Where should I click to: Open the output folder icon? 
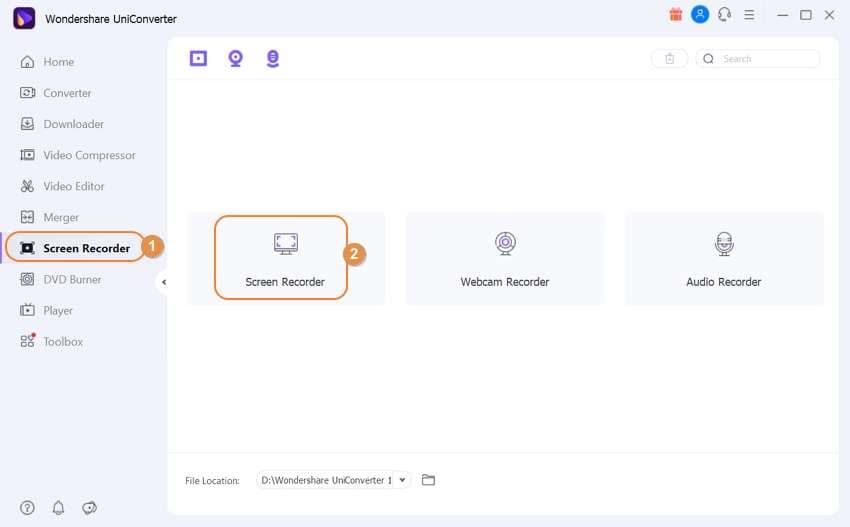(428, 480)
